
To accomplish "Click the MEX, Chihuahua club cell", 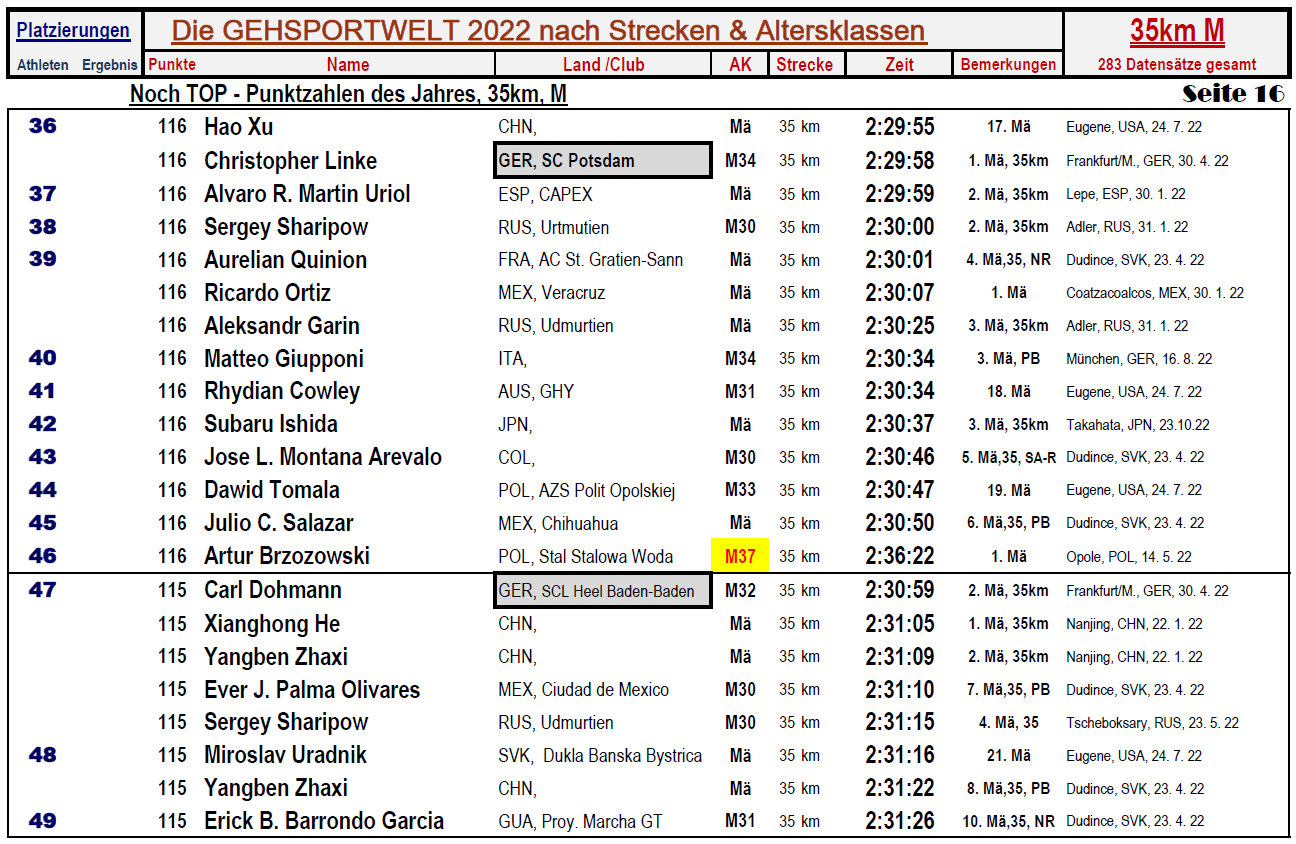I will coord(558,523).
